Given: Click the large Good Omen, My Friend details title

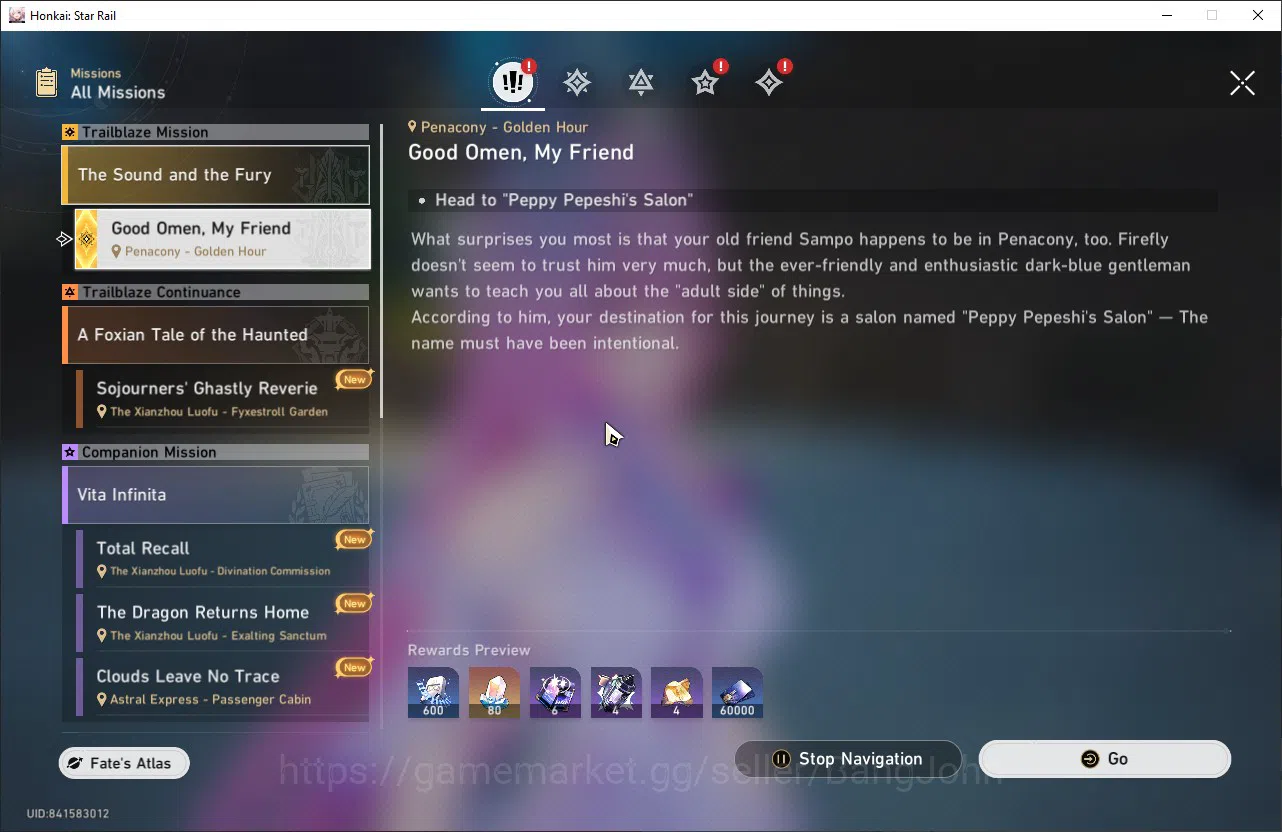Looking at the screenshot, I should tap(521, 153).
